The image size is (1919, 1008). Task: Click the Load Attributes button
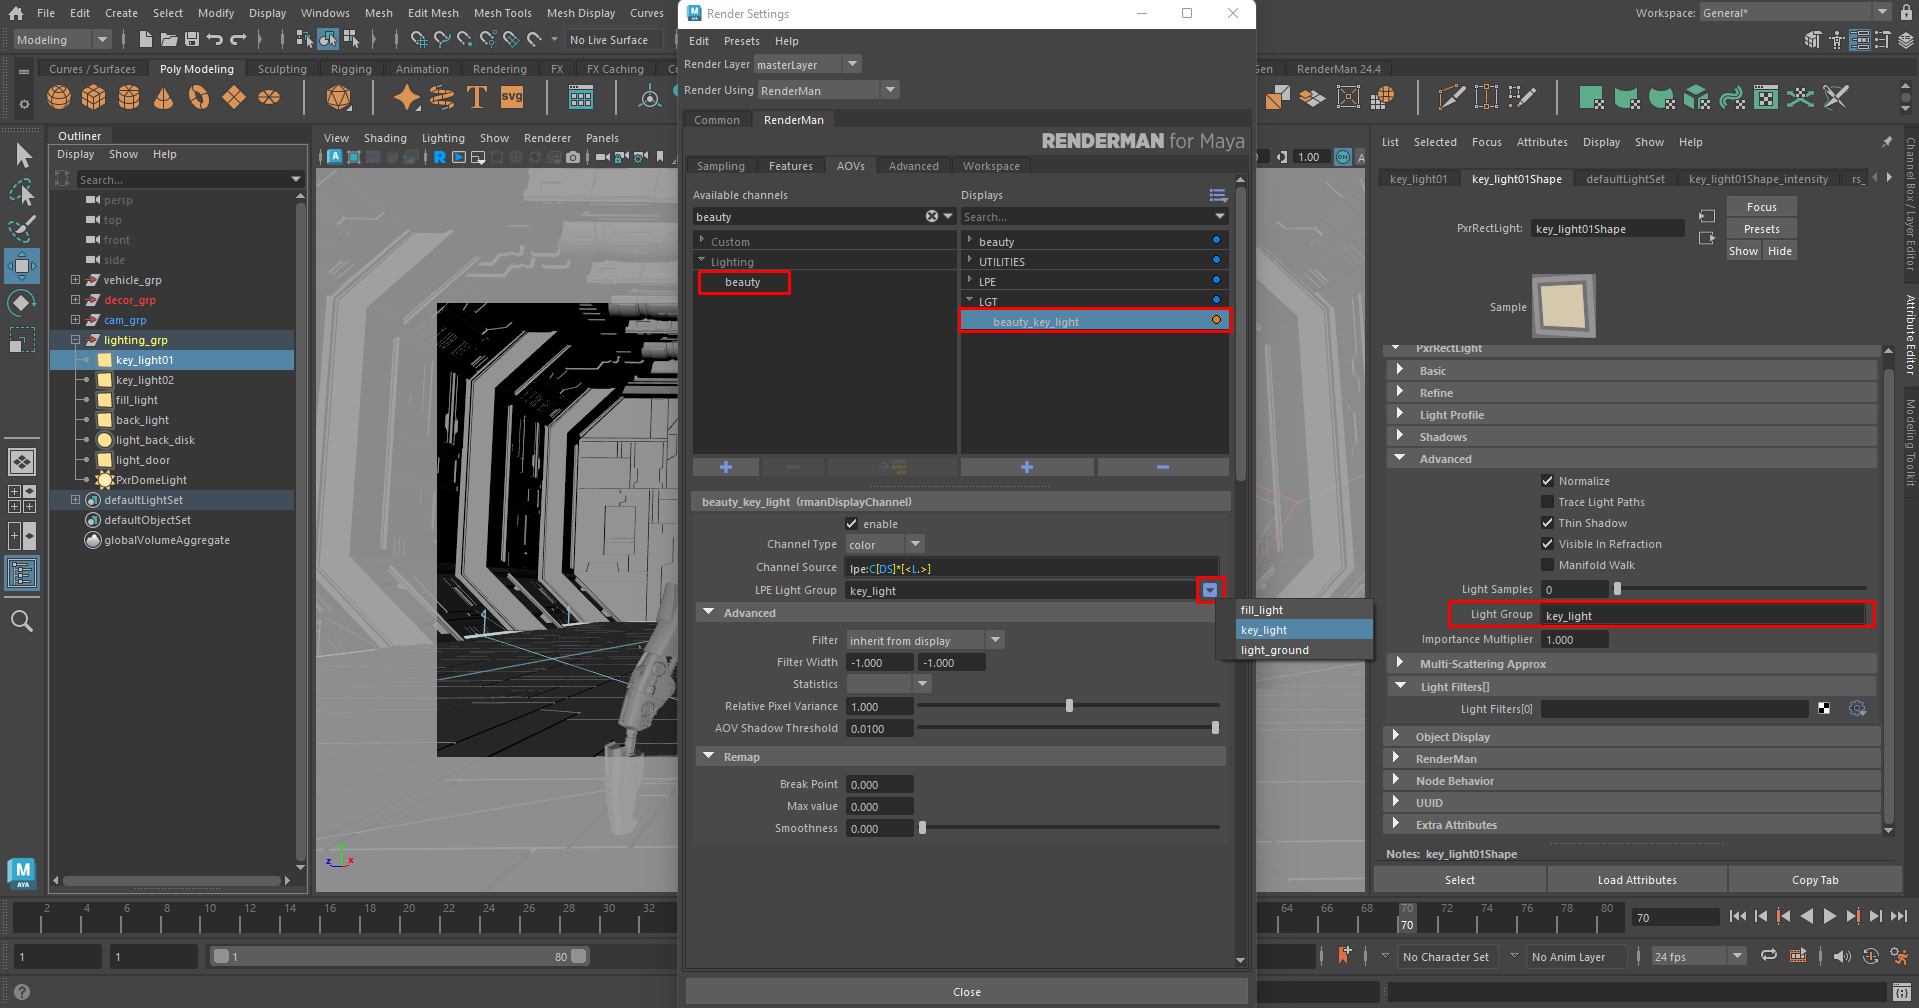(1636, 880)
